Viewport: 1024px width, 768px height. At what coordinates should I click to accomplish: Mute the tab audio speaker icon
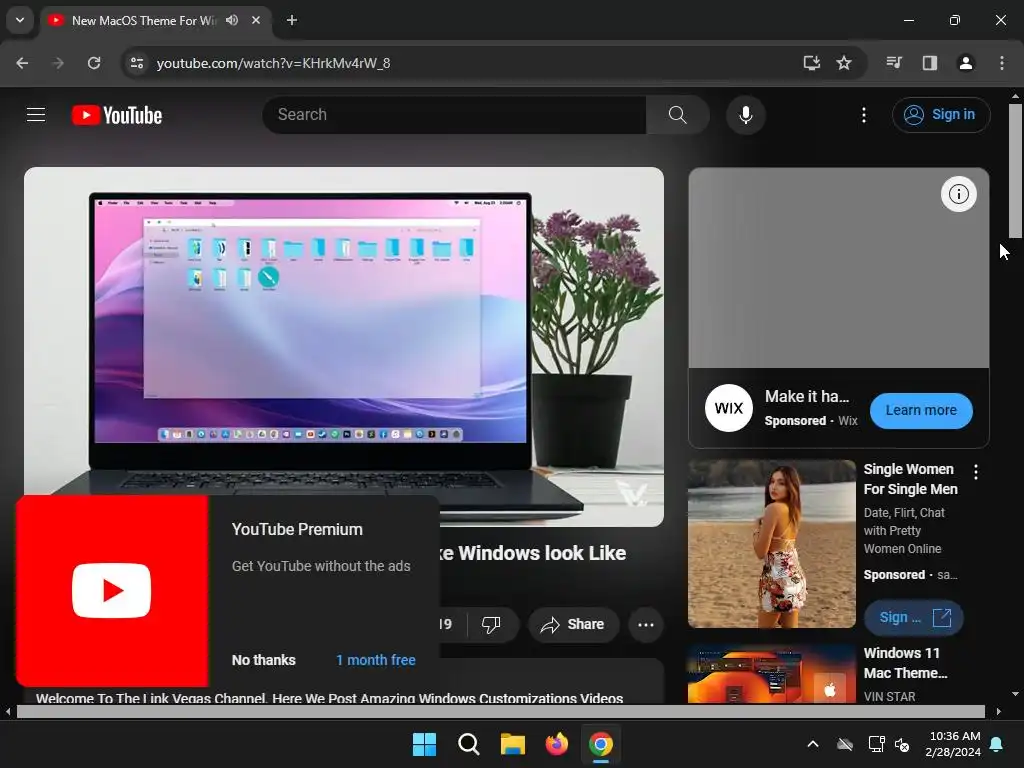232,20
